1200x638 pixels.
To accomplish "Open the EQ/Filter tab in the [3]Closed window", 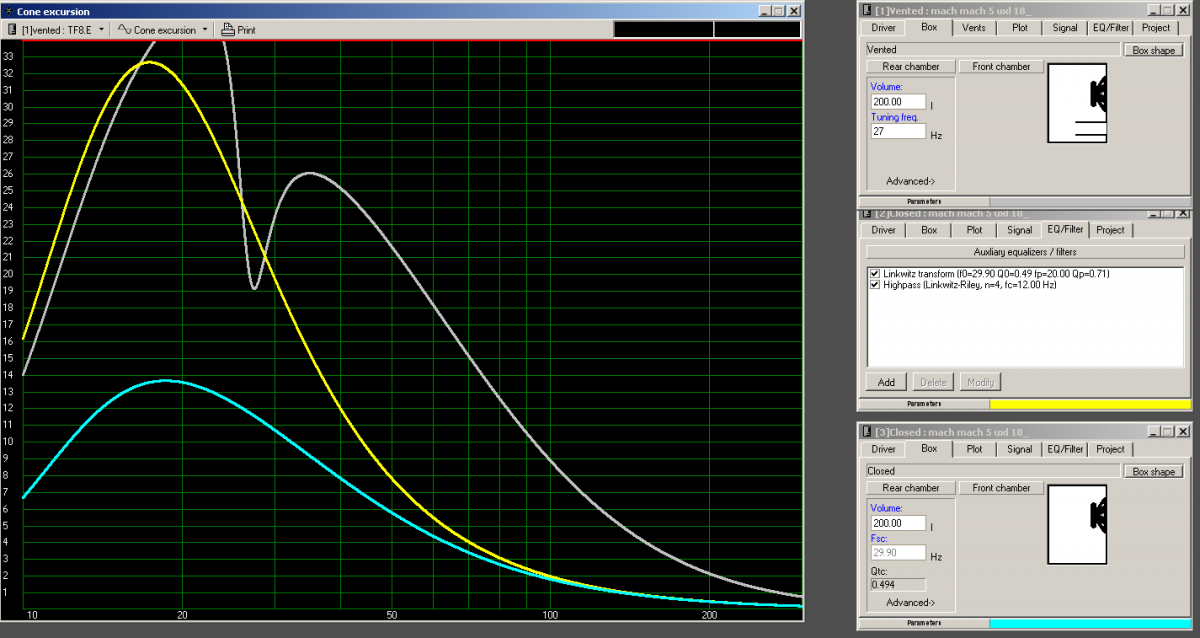I will pos(1065,449).
